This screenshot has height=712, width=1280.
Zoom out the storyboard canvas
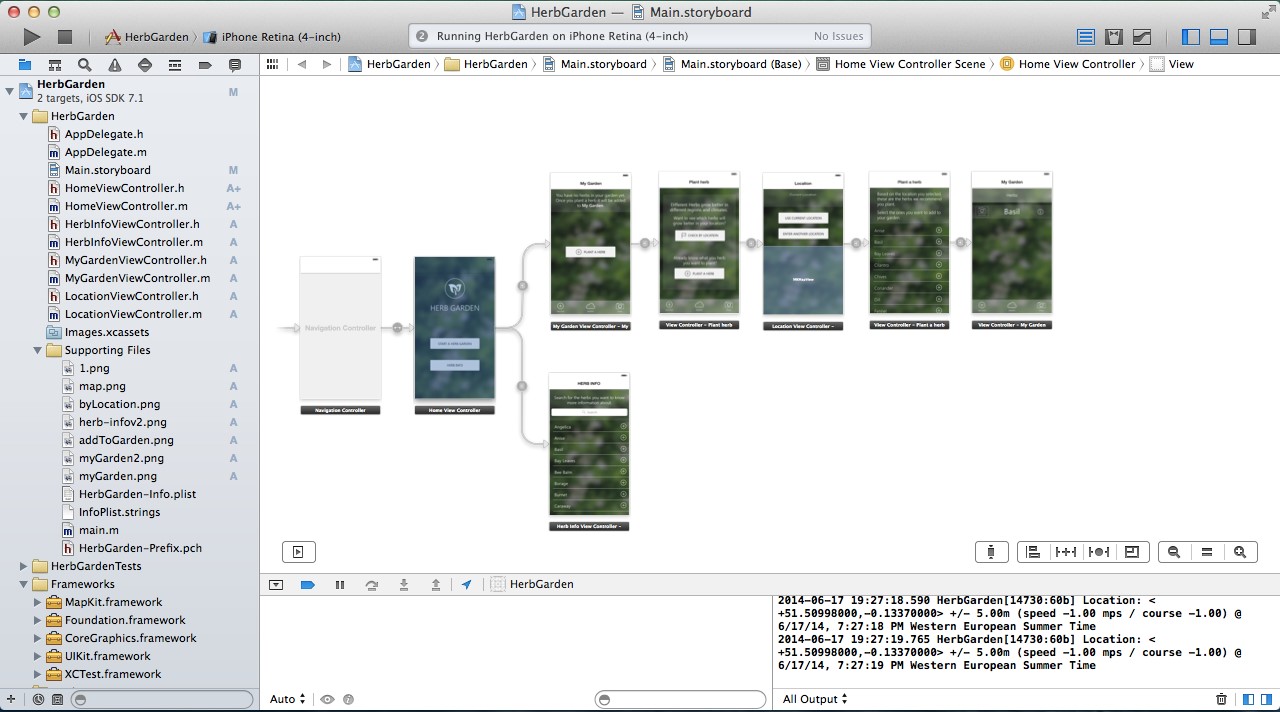tap(1174, 552)
